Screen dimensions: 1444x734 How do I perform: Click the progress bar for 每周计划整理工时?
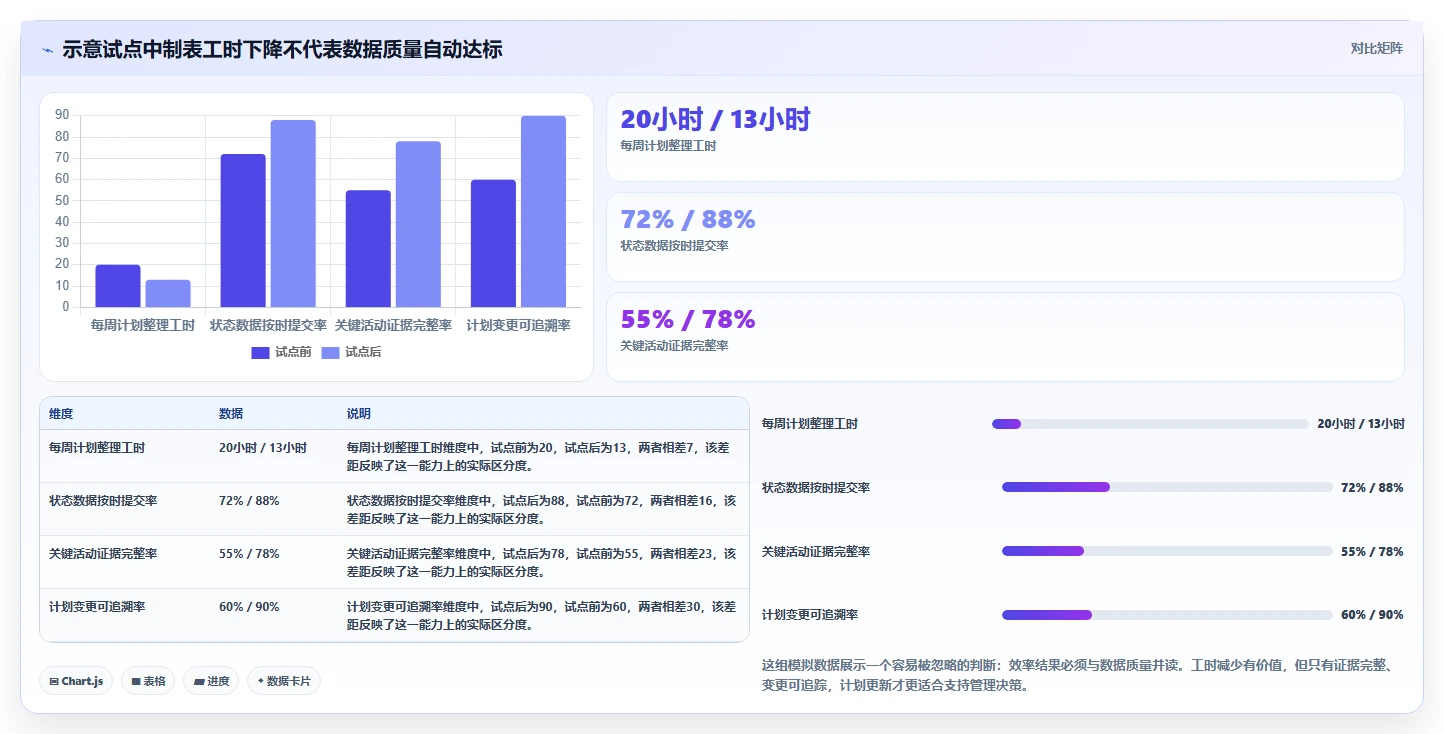(1150, 424)
